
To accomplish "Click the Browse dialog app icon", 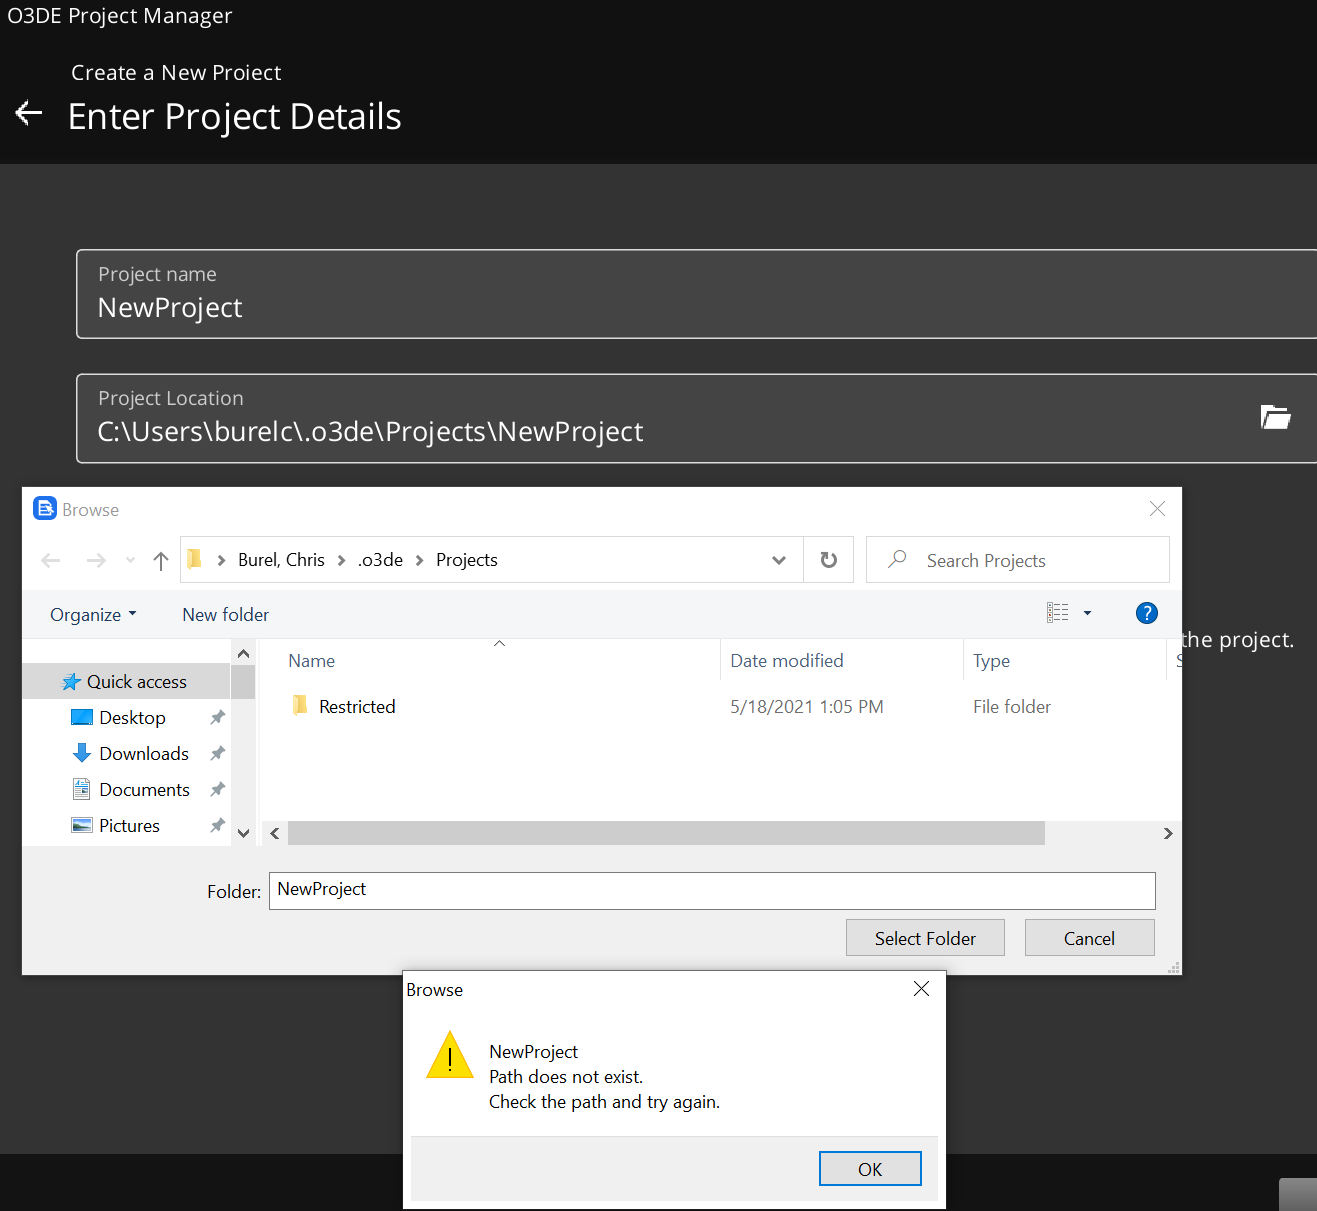I will coord(45,509).
